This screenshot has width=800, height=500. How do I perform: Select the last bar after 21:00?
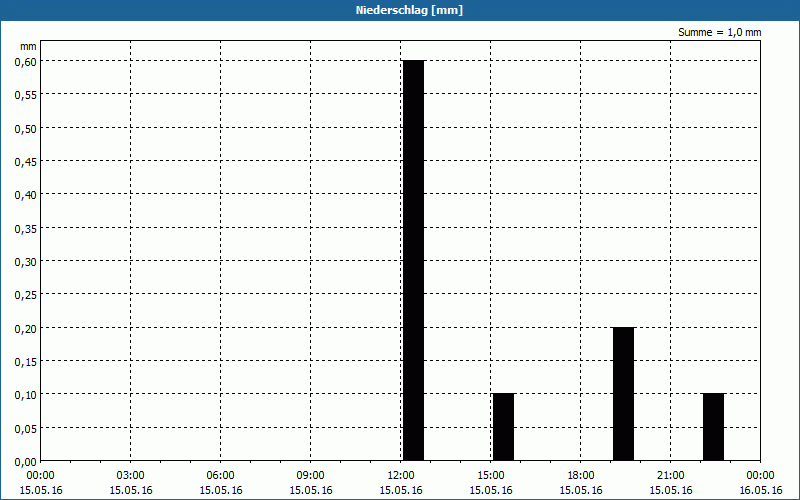[x=713, y=427]
